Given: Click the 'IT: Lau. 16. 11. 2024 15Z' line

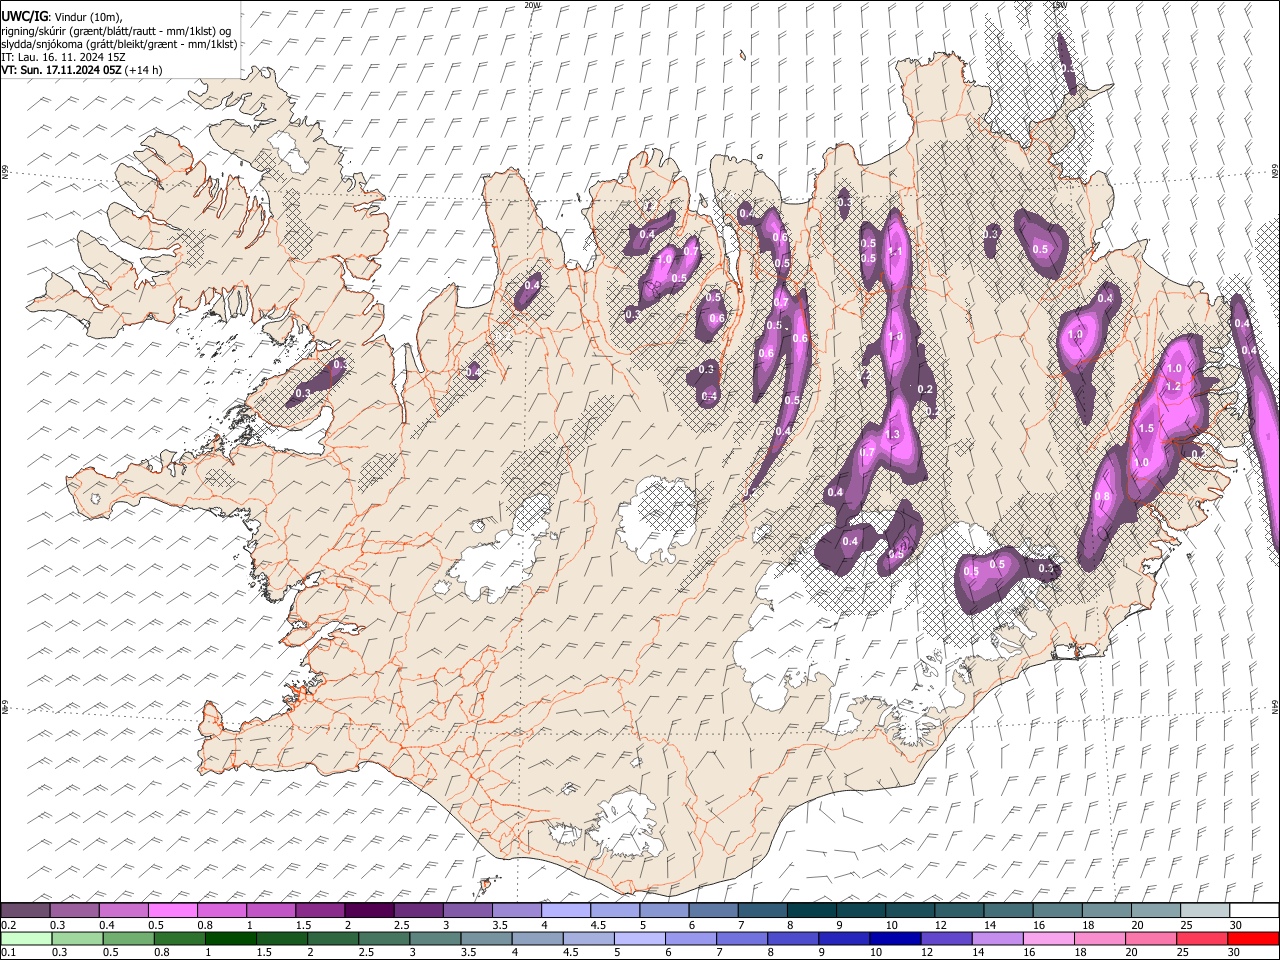Looking at the screenshot, I should 63,57.
